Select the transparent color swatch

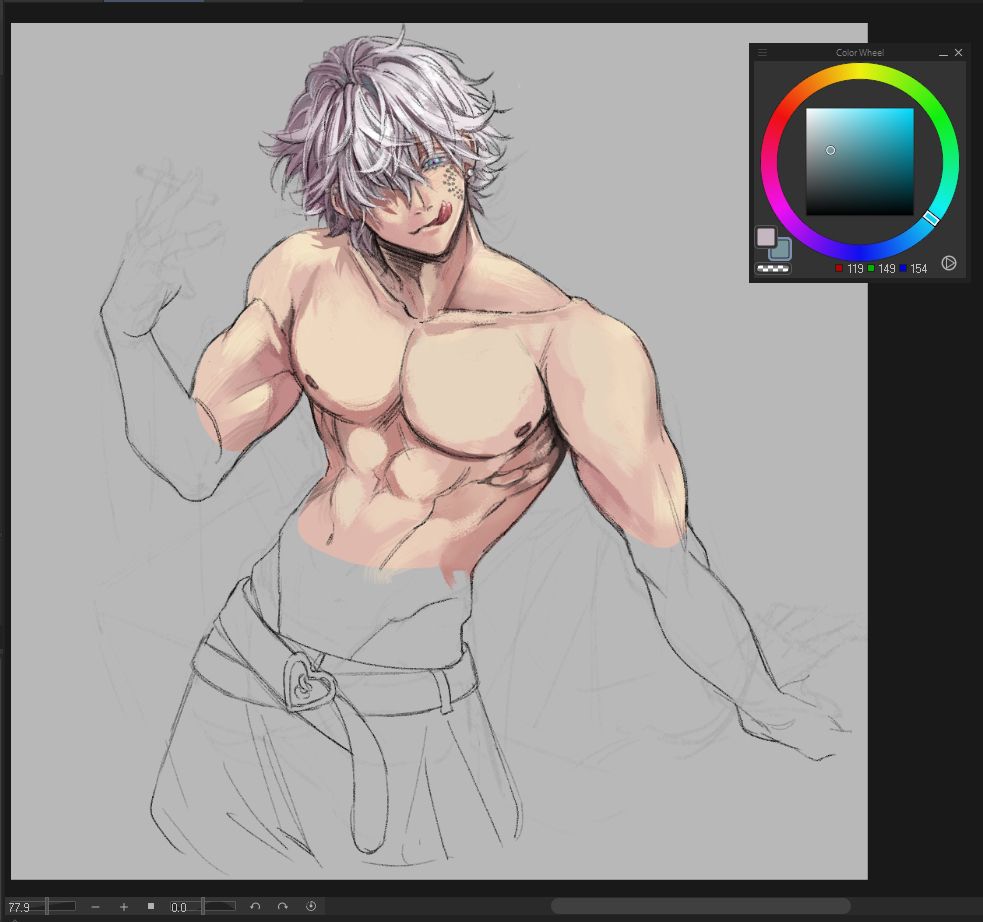pyautogui.click(x=772, y=268)
